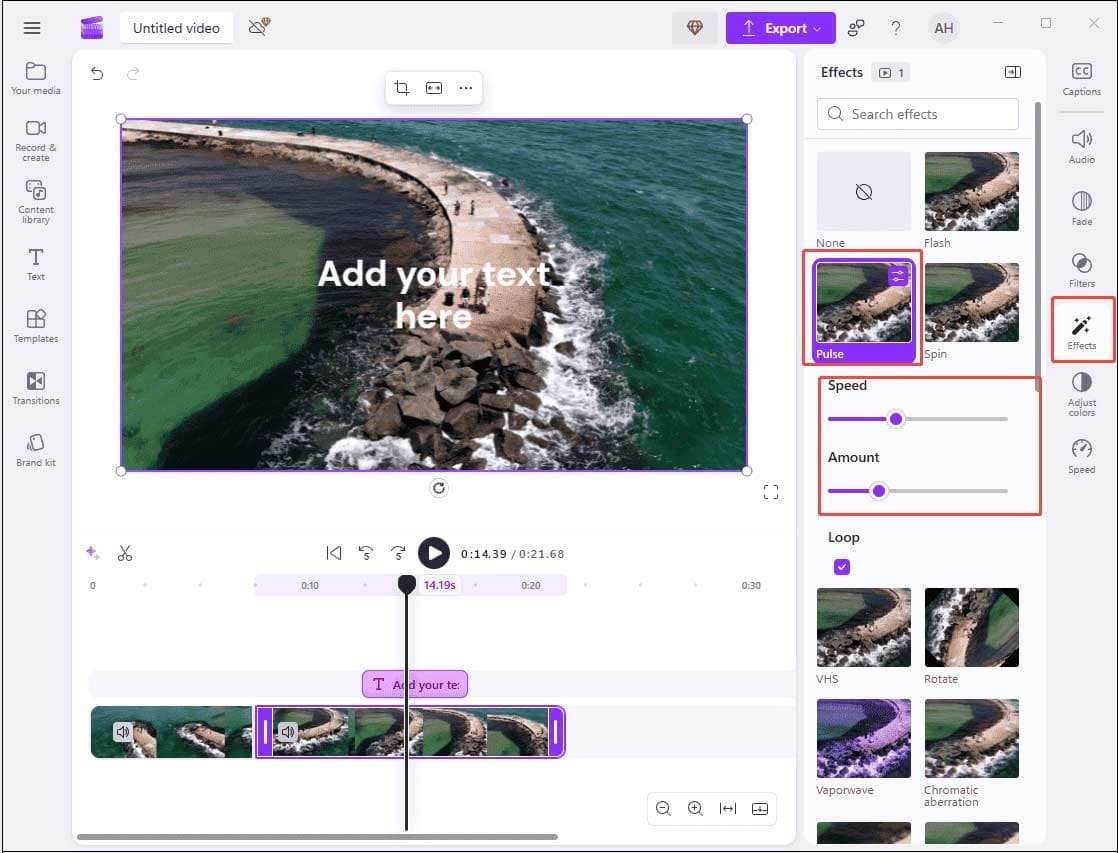Image resolution: width=1118 pixels, height=853 pixels.
Task: Split the clip with the scissors tool
Action: (125, 552)
